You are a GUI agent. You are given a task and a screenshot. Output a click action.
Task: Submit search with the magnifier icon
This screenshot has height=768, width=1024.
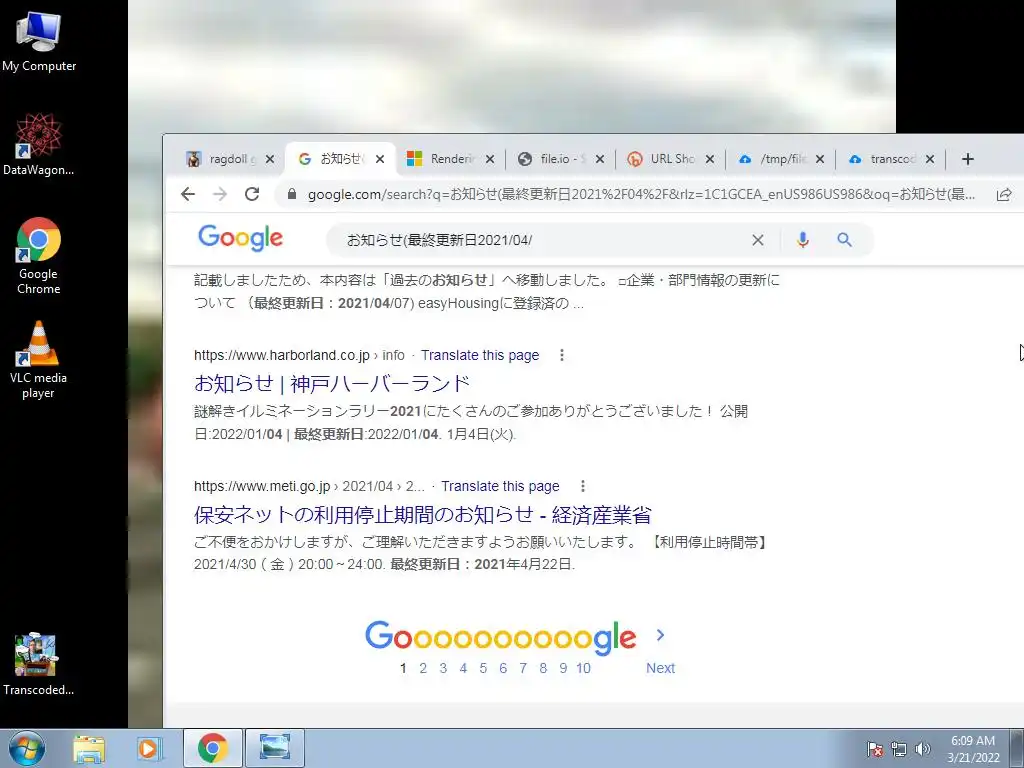[x=844, y=240]
